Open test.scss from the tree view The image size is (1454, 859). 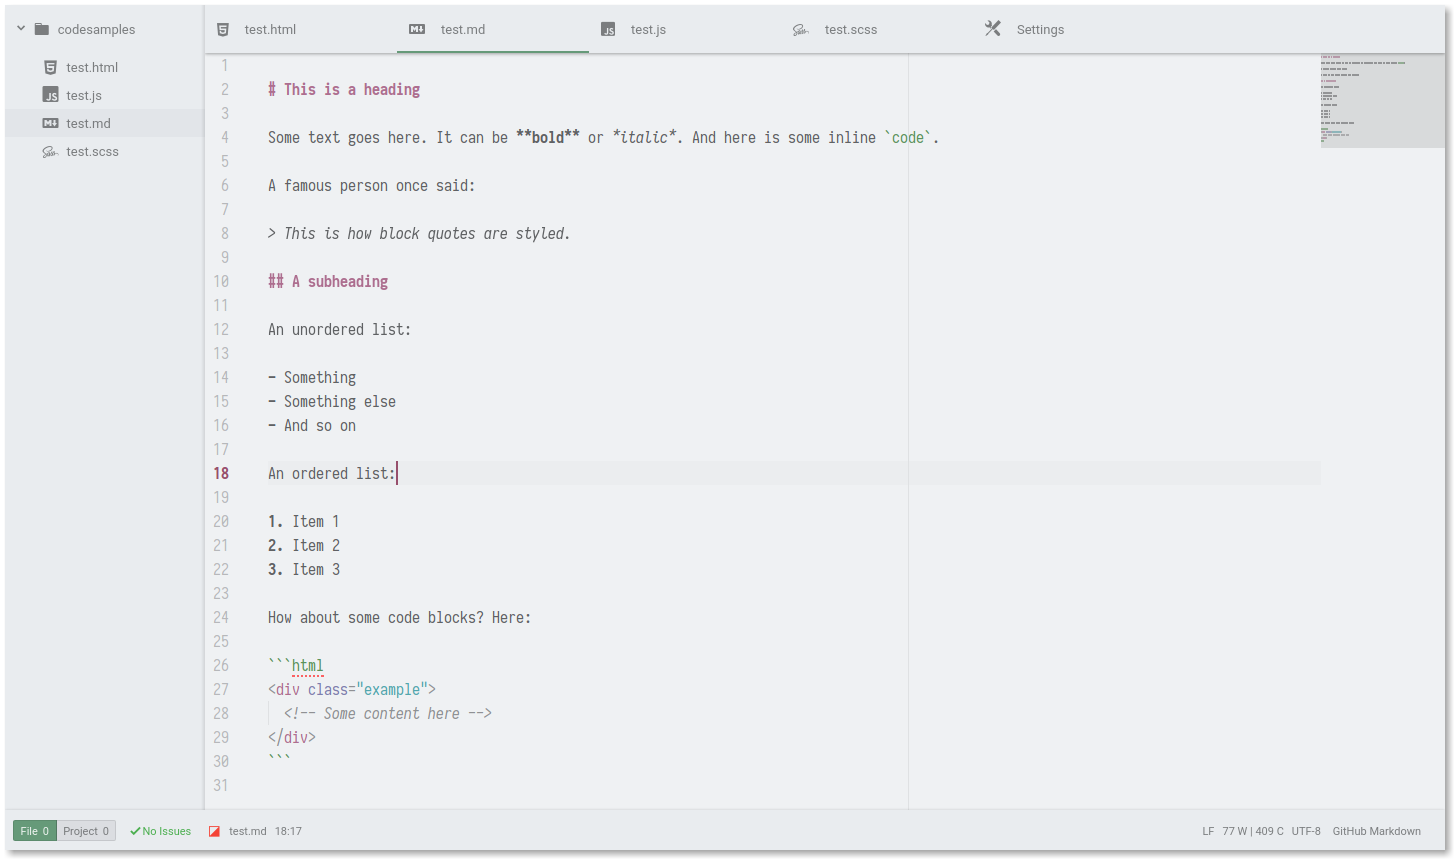point(92,152)
